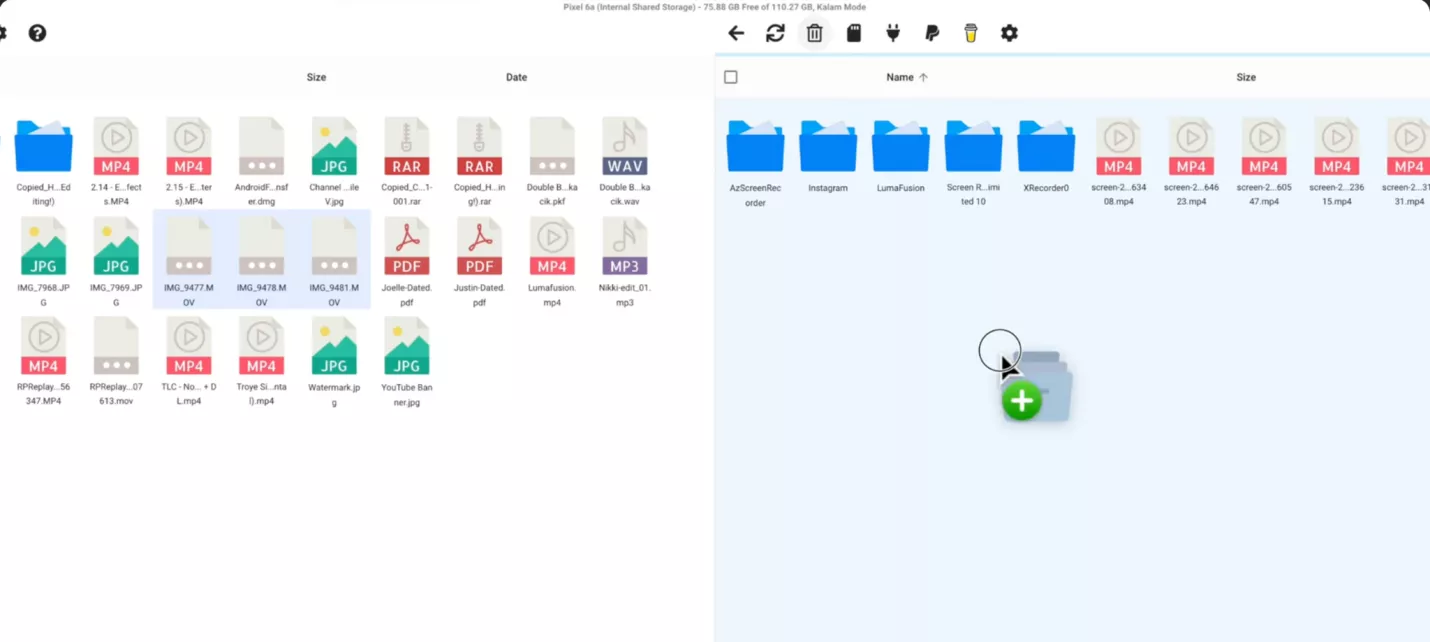Select the LumaFusion folder on device
The height and width of the screenshot is (642, 1430).
901,157
